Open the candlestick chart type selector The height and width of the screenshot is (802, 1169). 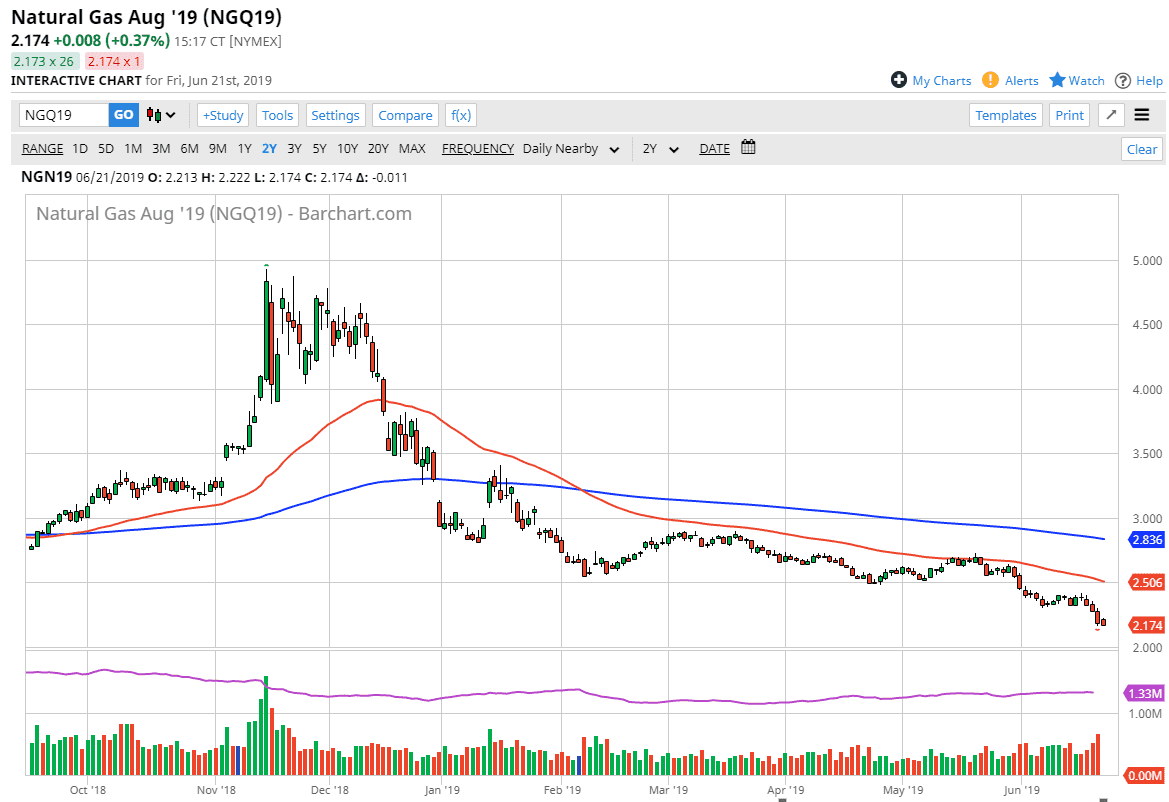(161, 115)
